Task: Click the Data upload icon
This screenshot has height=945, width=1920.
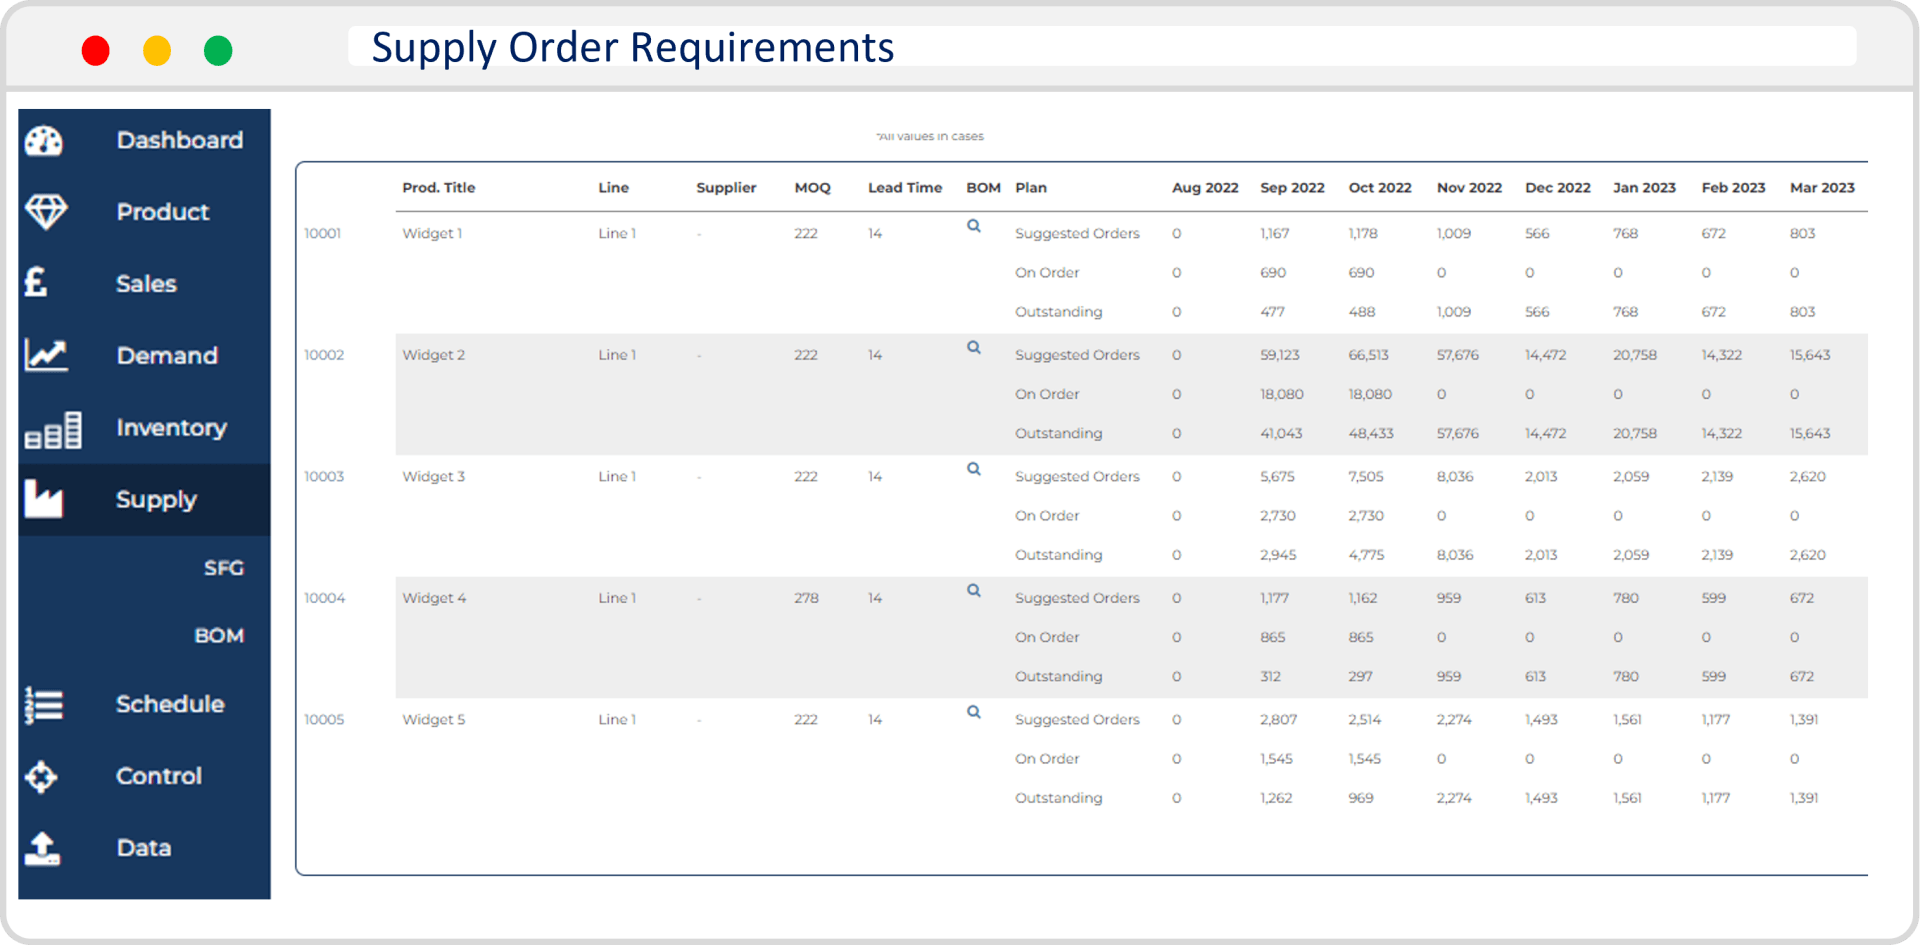Action: 43,848
